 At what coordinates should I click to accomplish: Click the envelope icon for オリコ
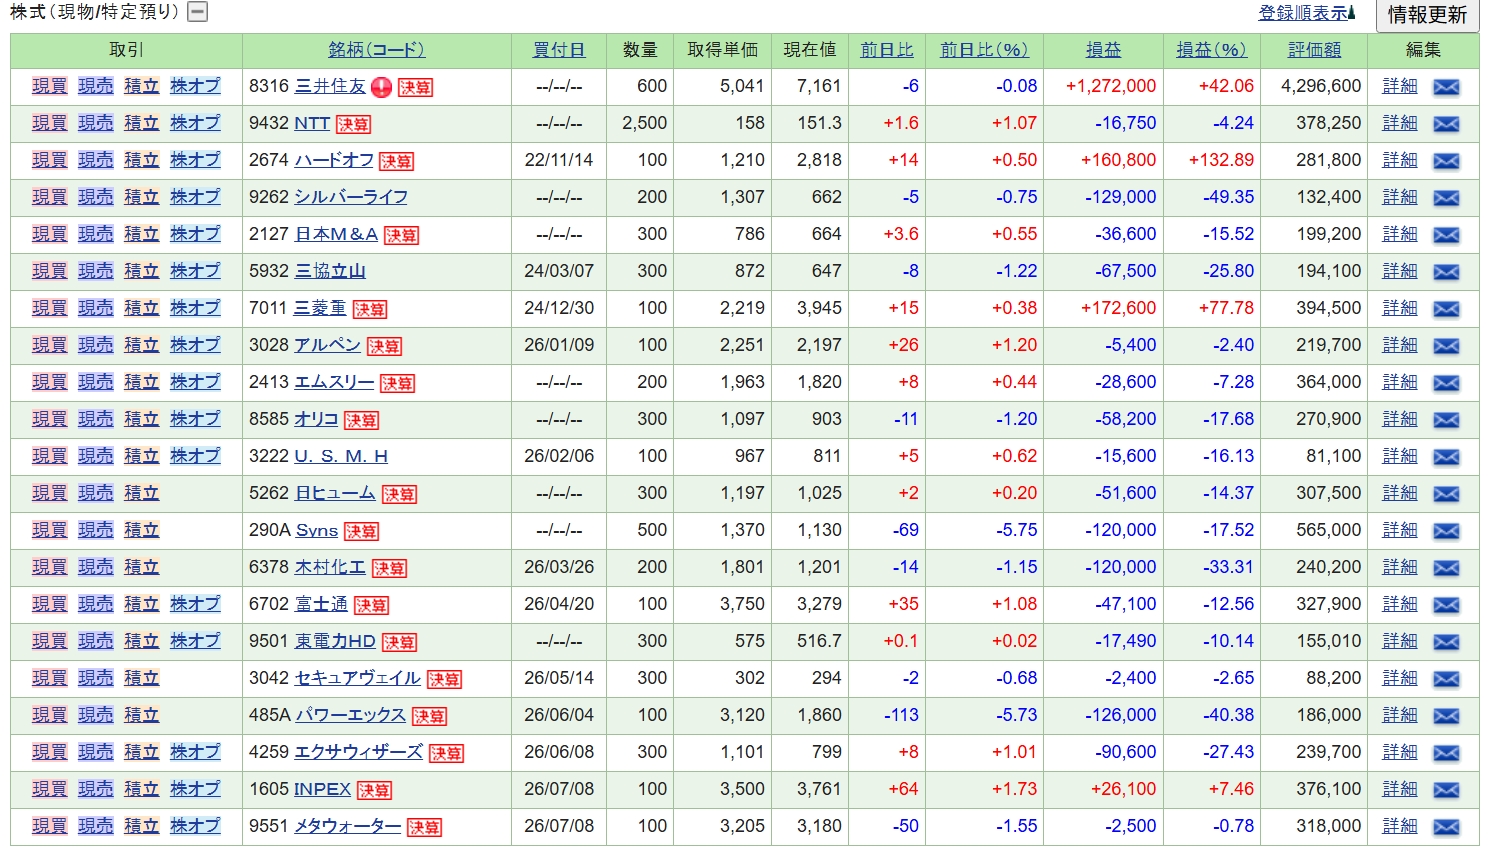pos(1446,420)
